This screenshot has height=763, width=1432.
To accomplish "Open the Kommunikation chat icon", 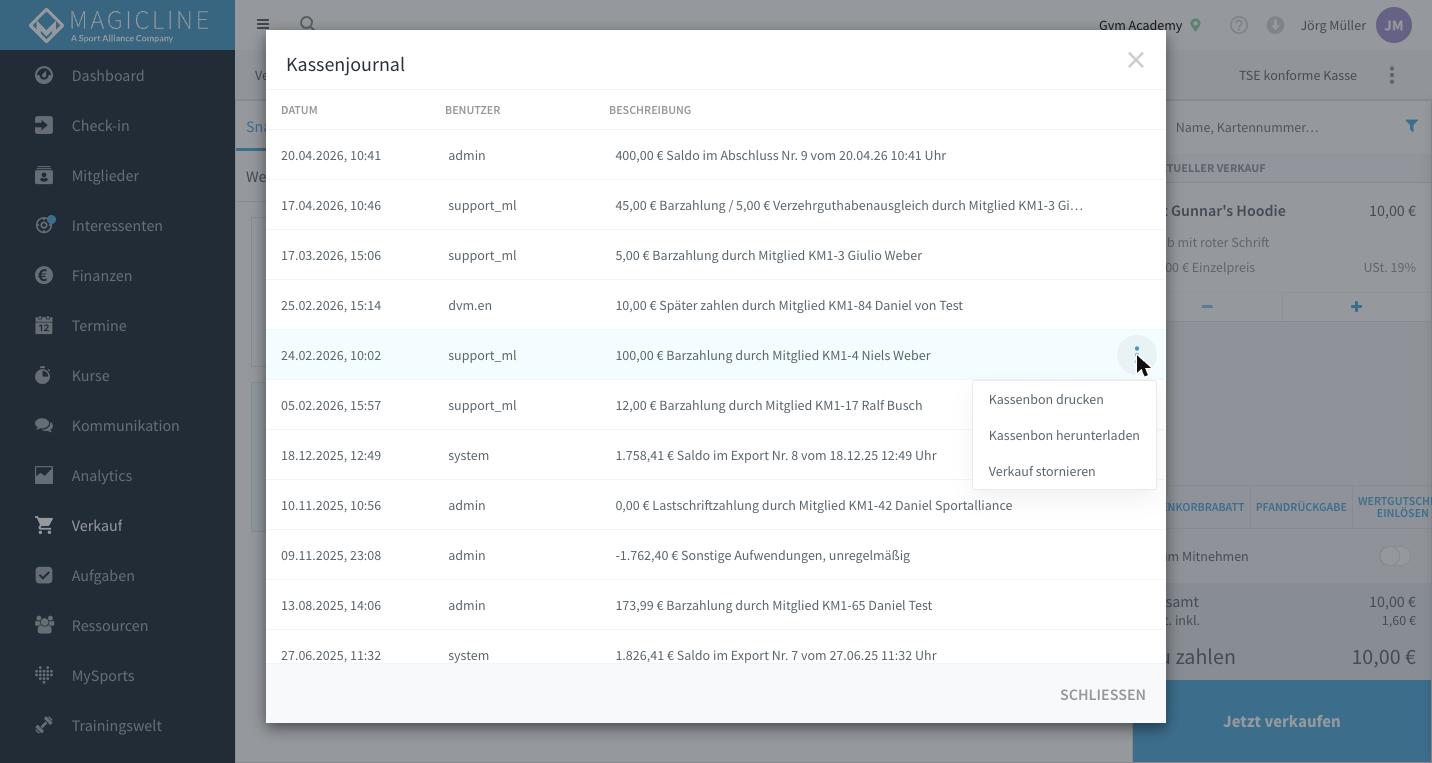I will pos(44,425).
